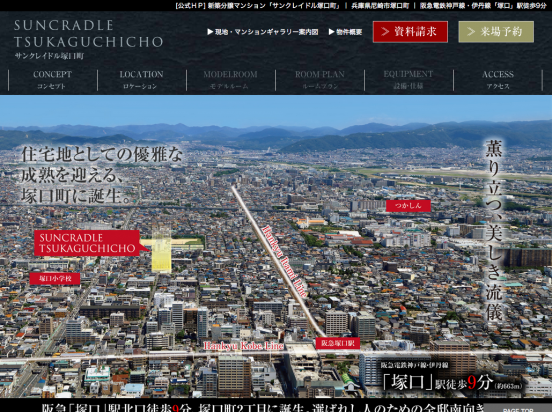Click the SUNCRADLE TSUKAGUCHICHO site logo
This screenshot has height=412, width=552.
88,39
